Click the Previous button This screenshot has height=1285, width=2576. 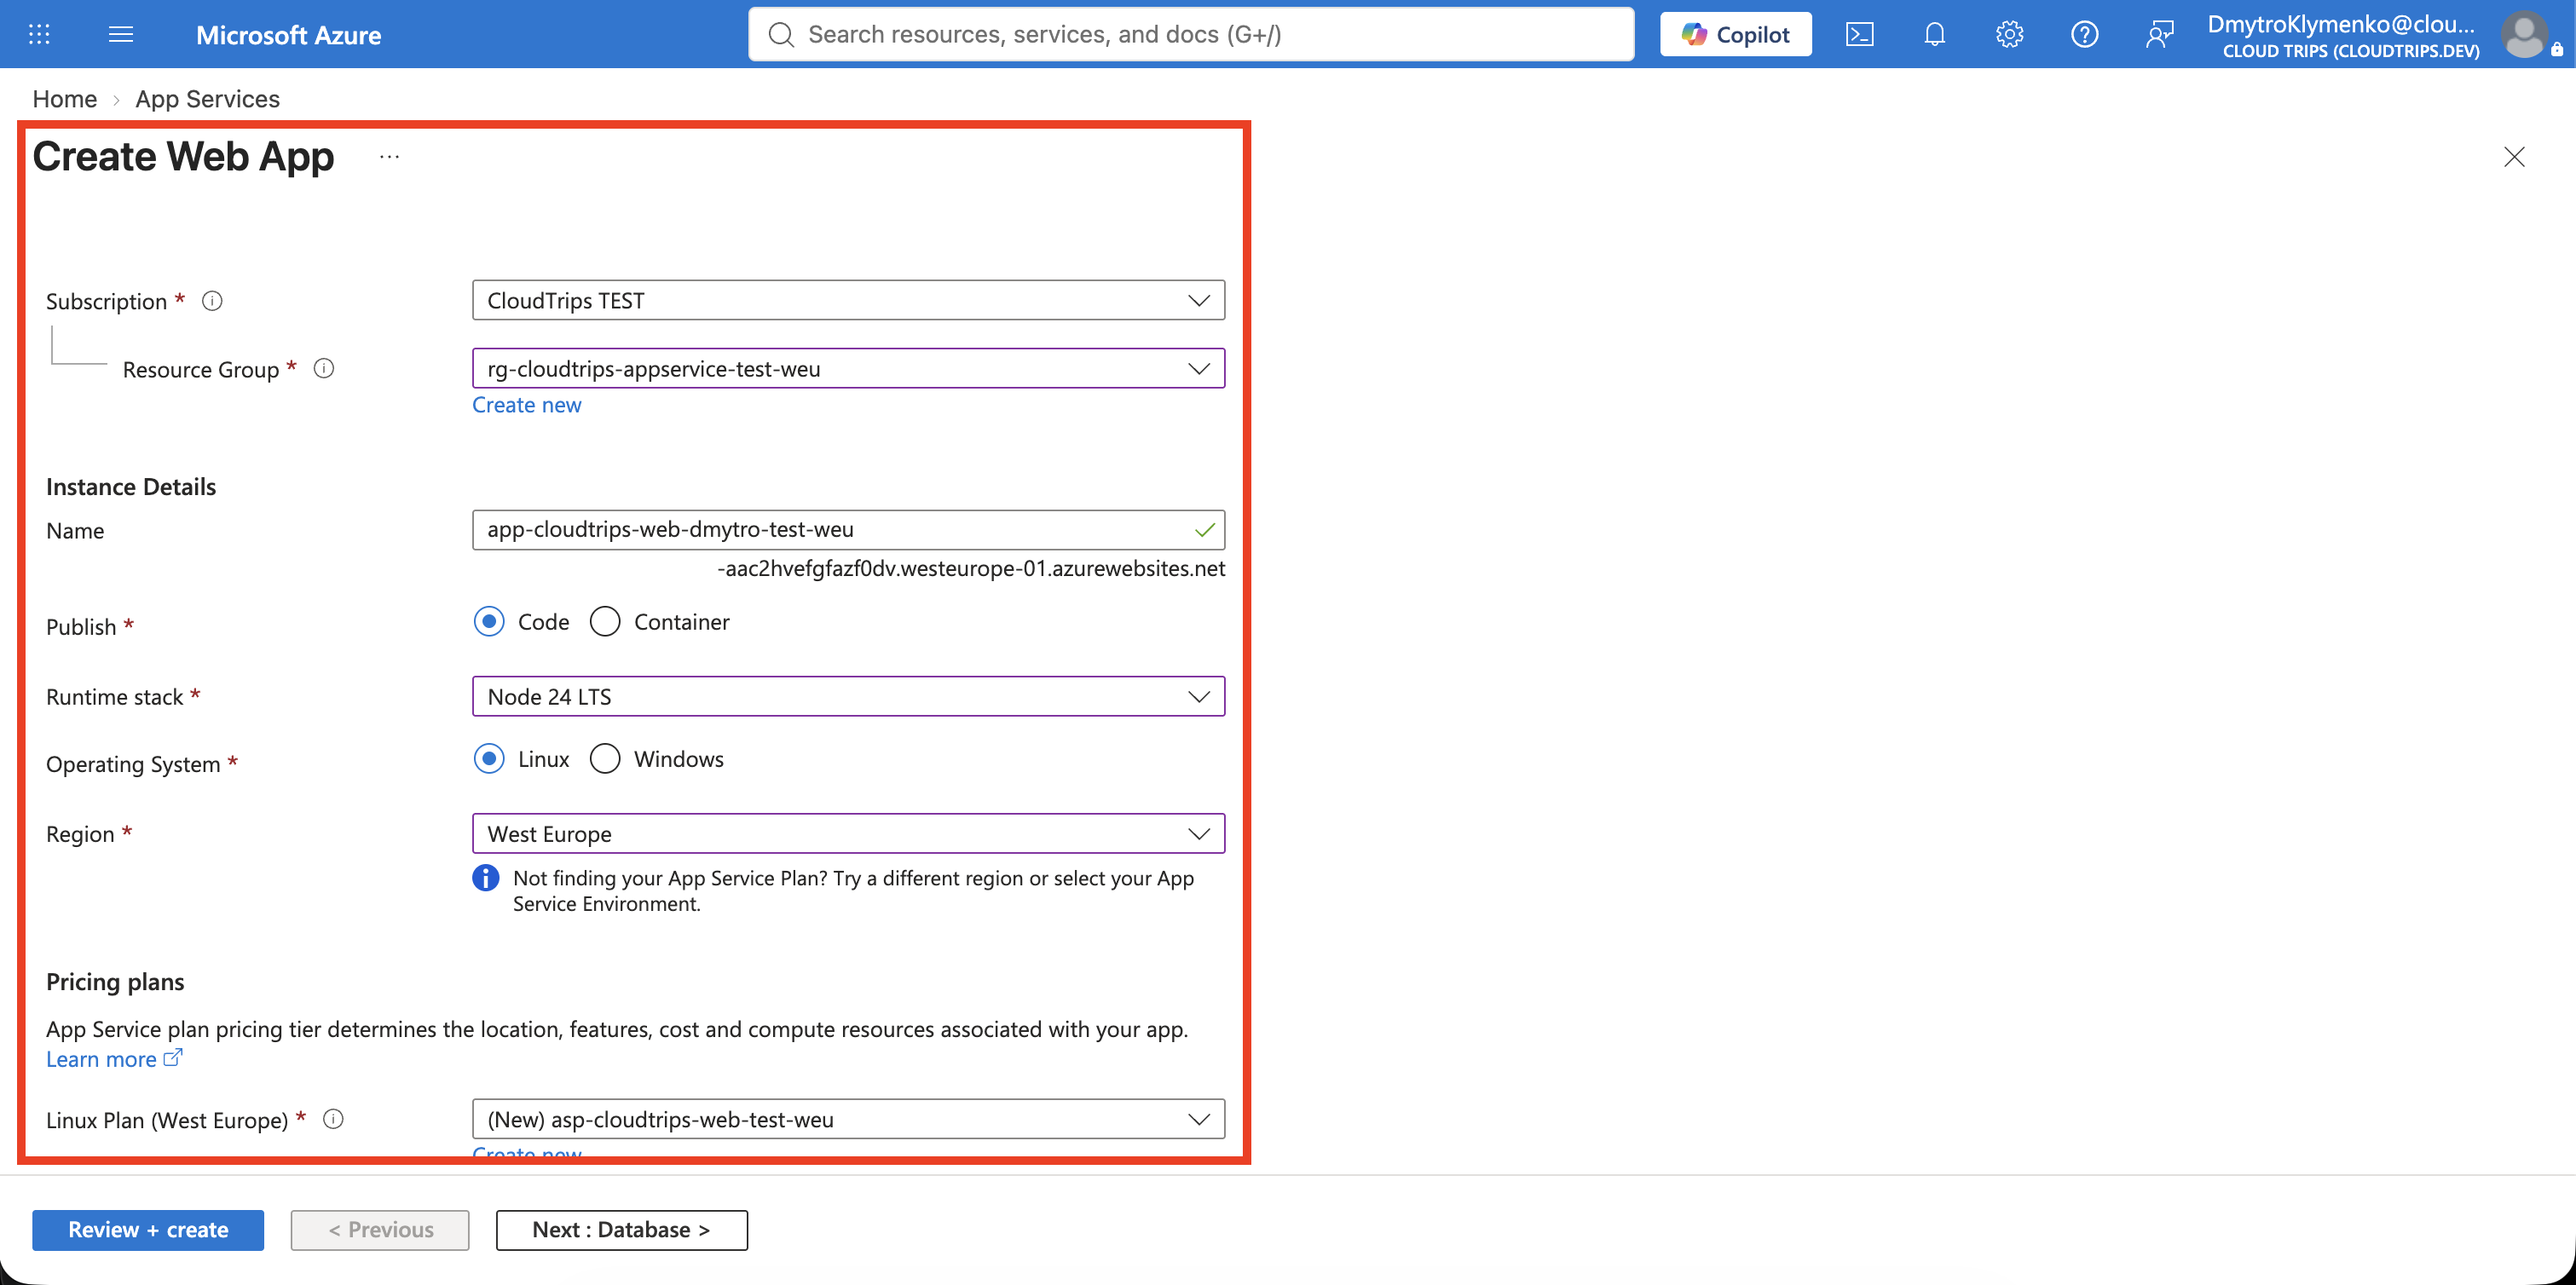pos(380,1229)
